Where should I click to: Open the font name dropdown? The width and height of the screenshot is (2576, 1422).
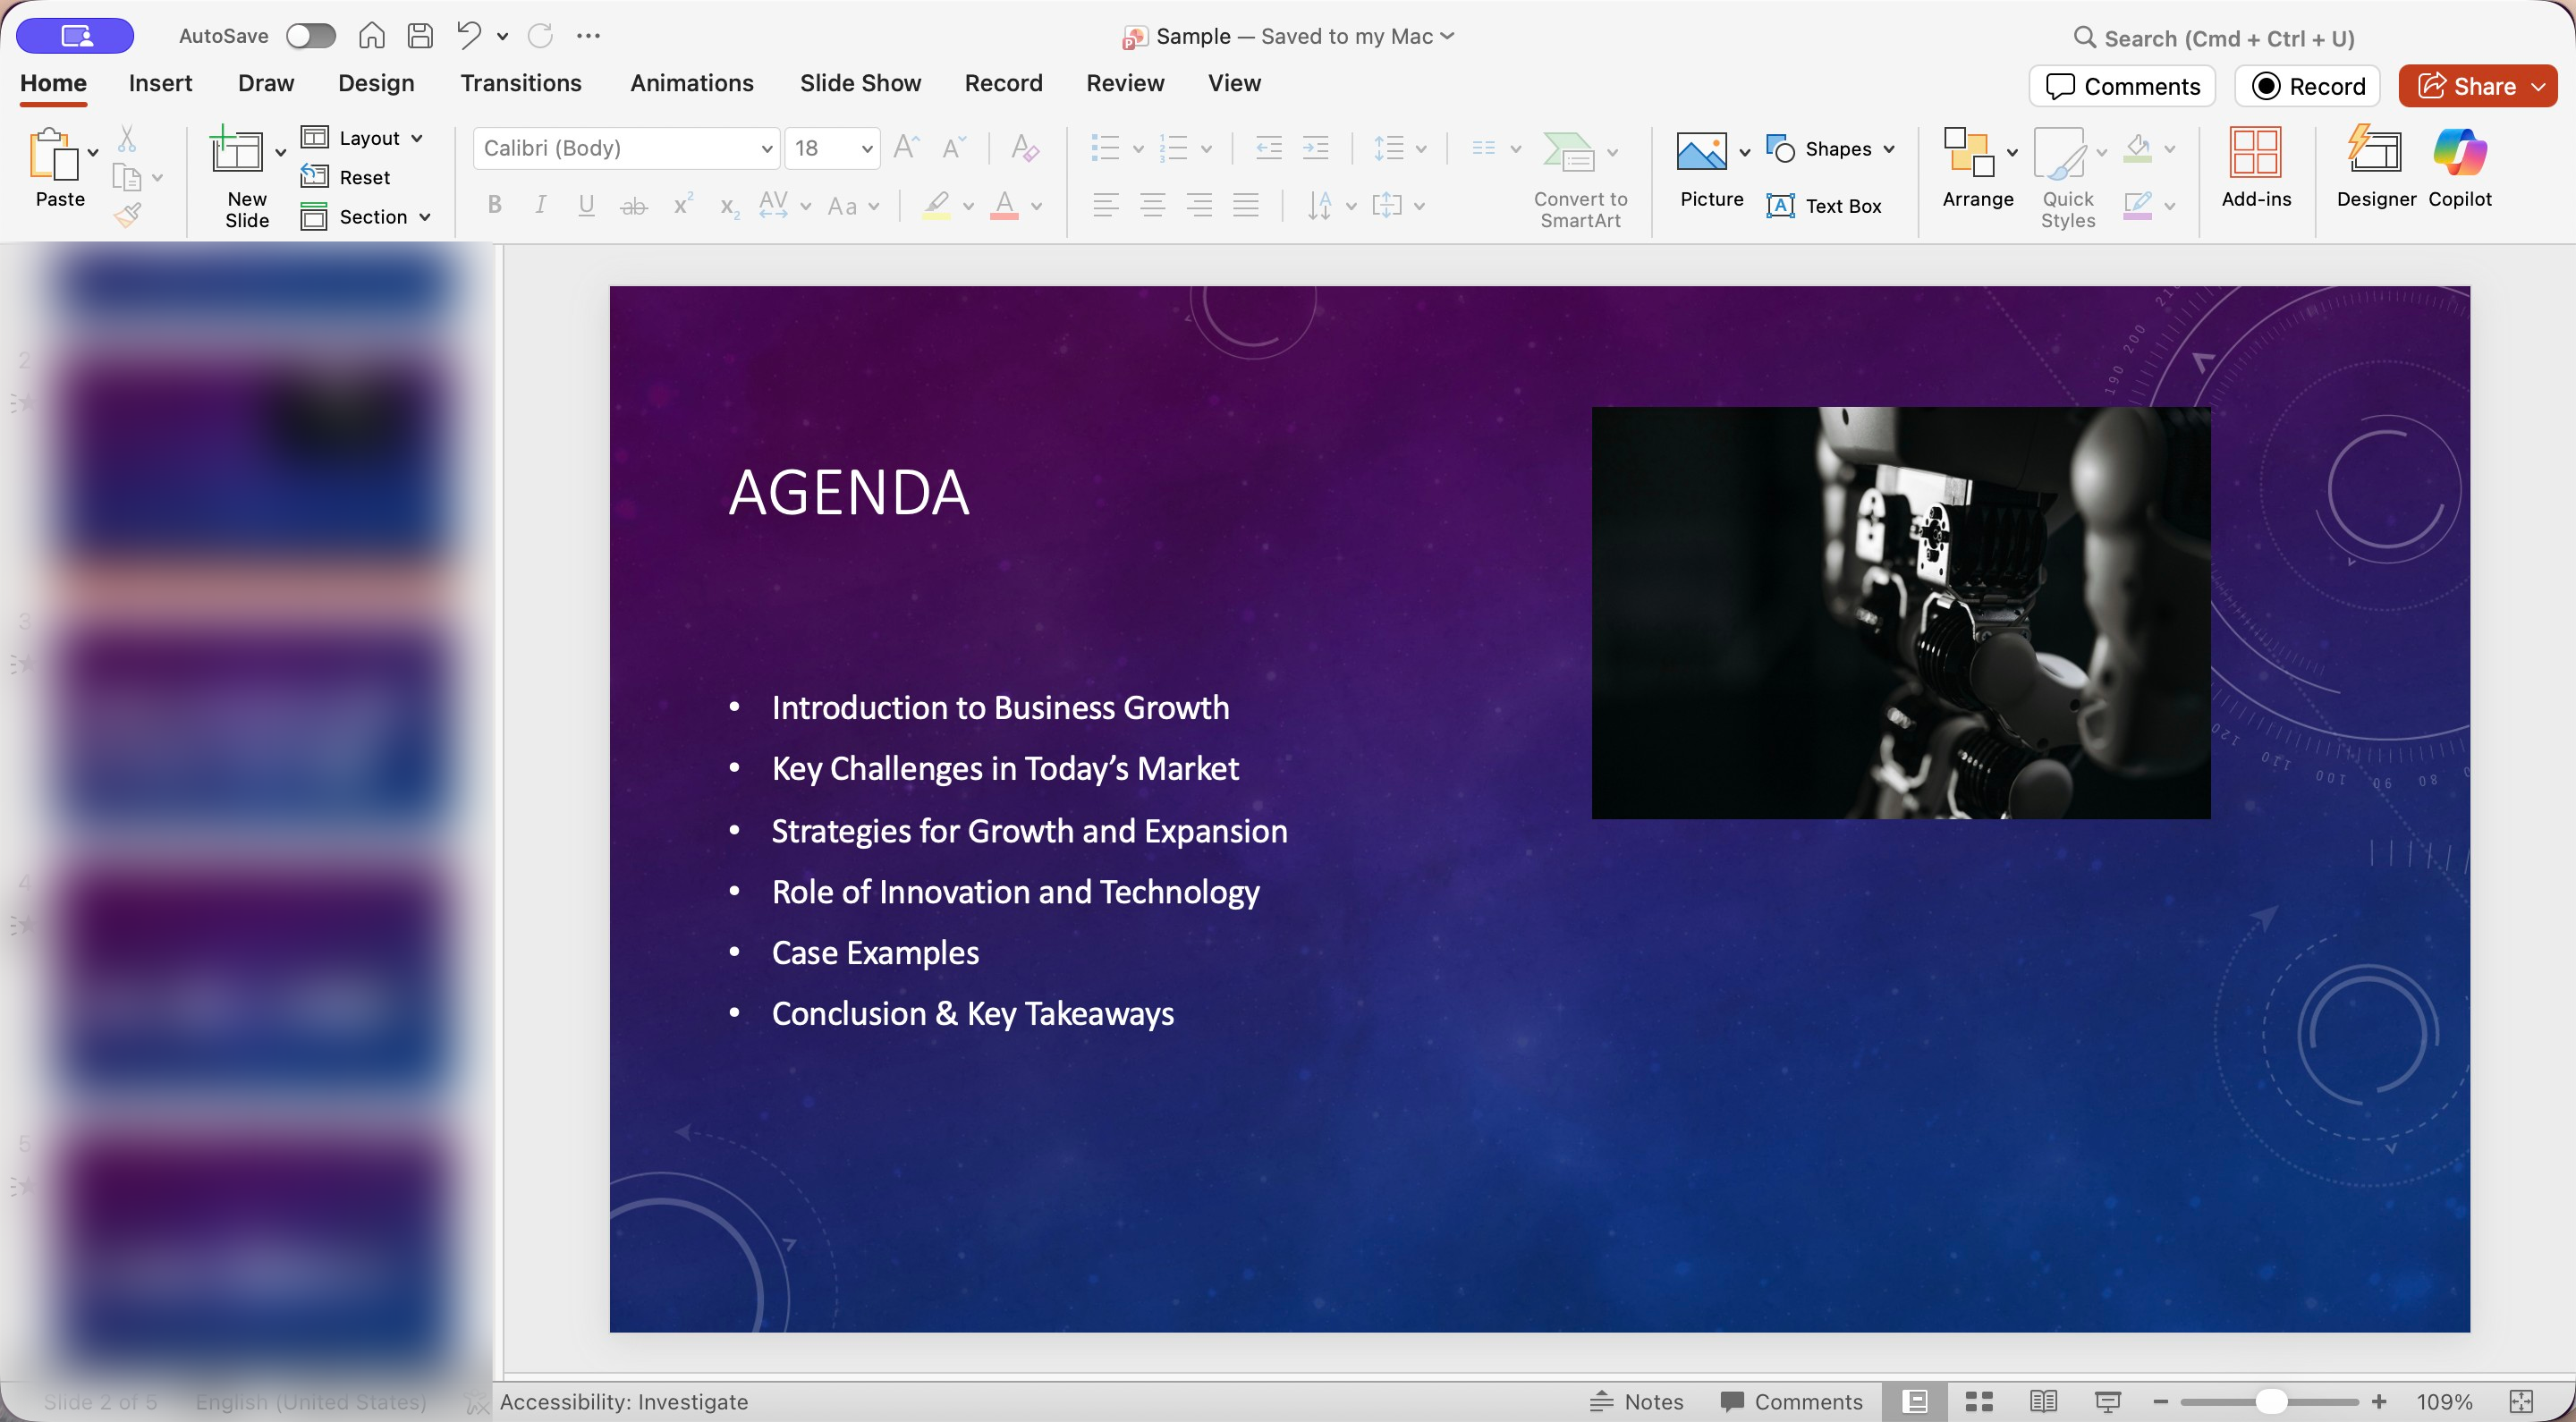(x=766, y=149)
